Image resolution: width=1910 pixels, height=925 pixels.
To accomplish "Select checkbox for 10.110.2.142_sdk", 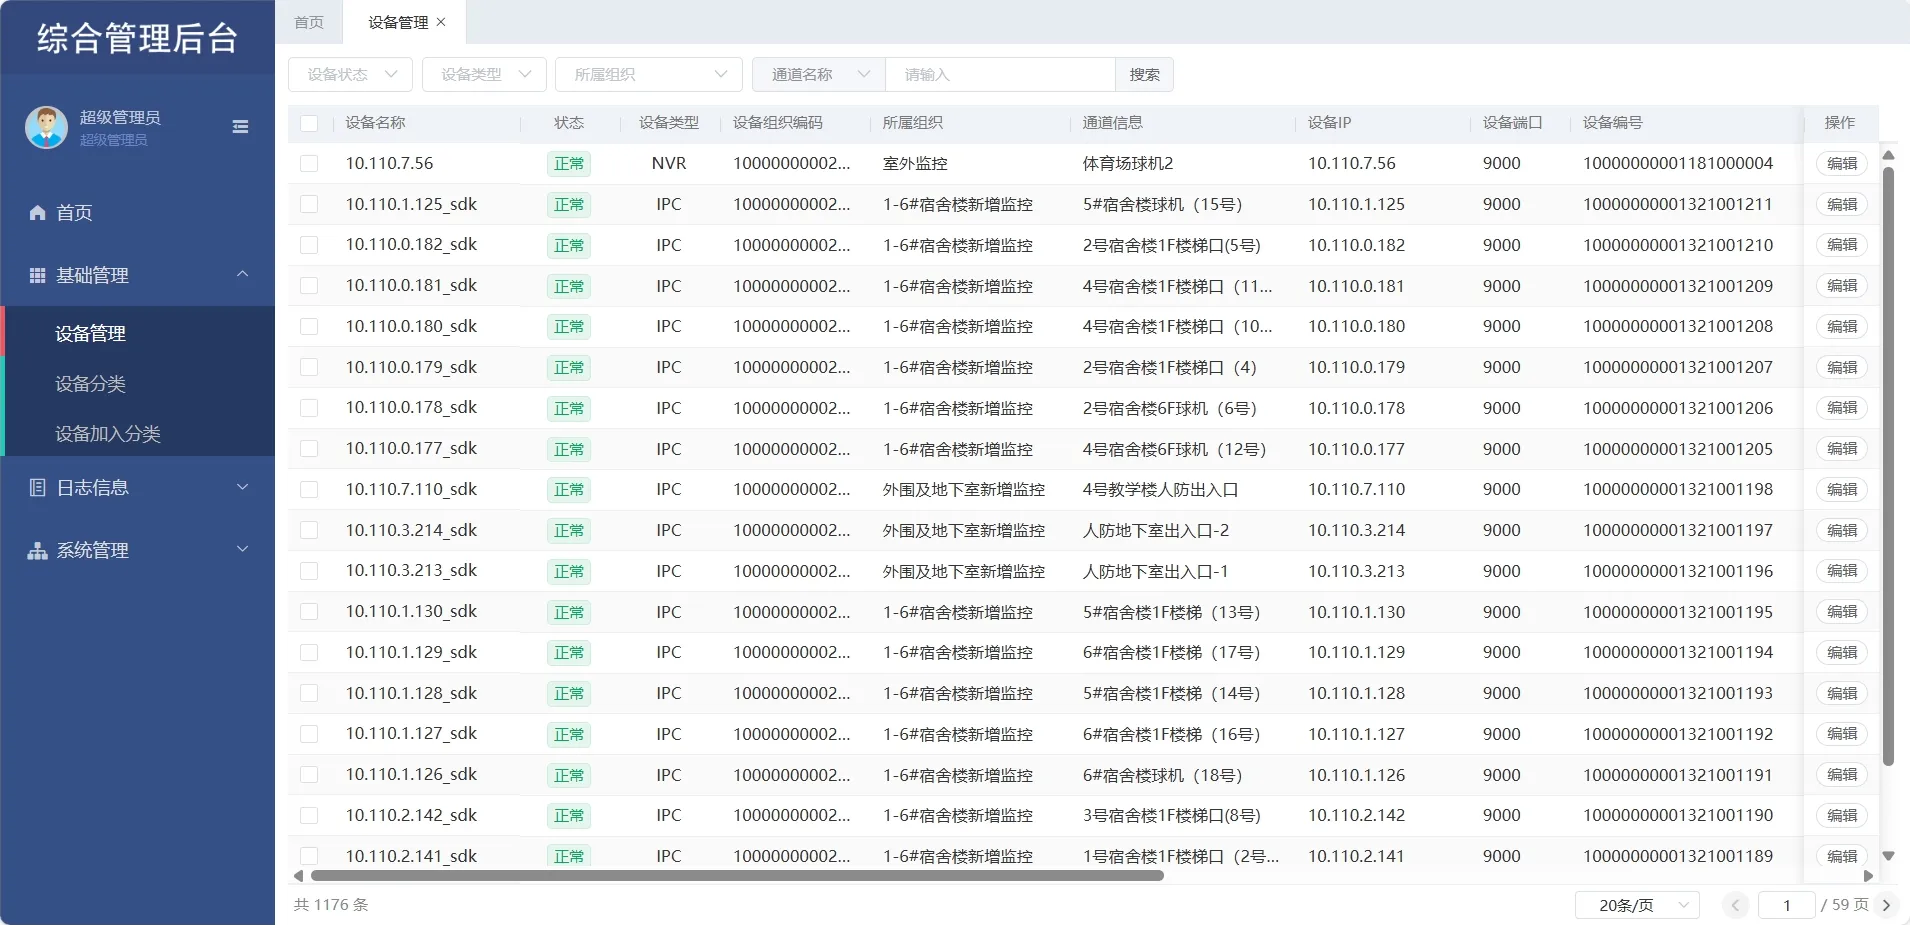I will (x=309, y=815).
